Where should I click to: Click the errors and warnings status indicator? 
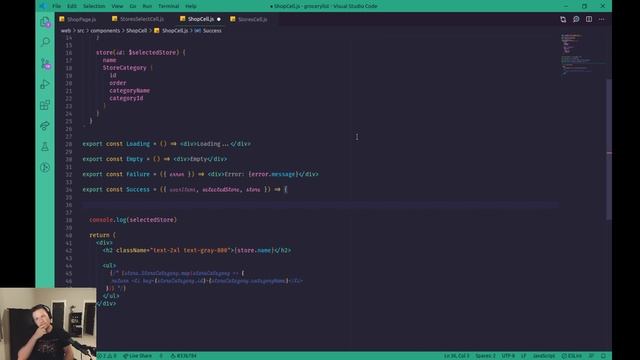click(107, 356)
